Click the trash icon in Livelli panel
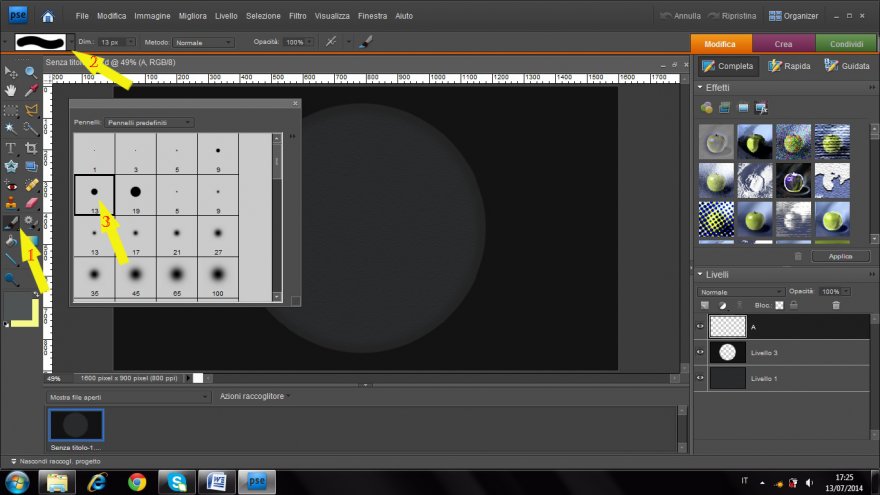 click(x=836, y=305)
